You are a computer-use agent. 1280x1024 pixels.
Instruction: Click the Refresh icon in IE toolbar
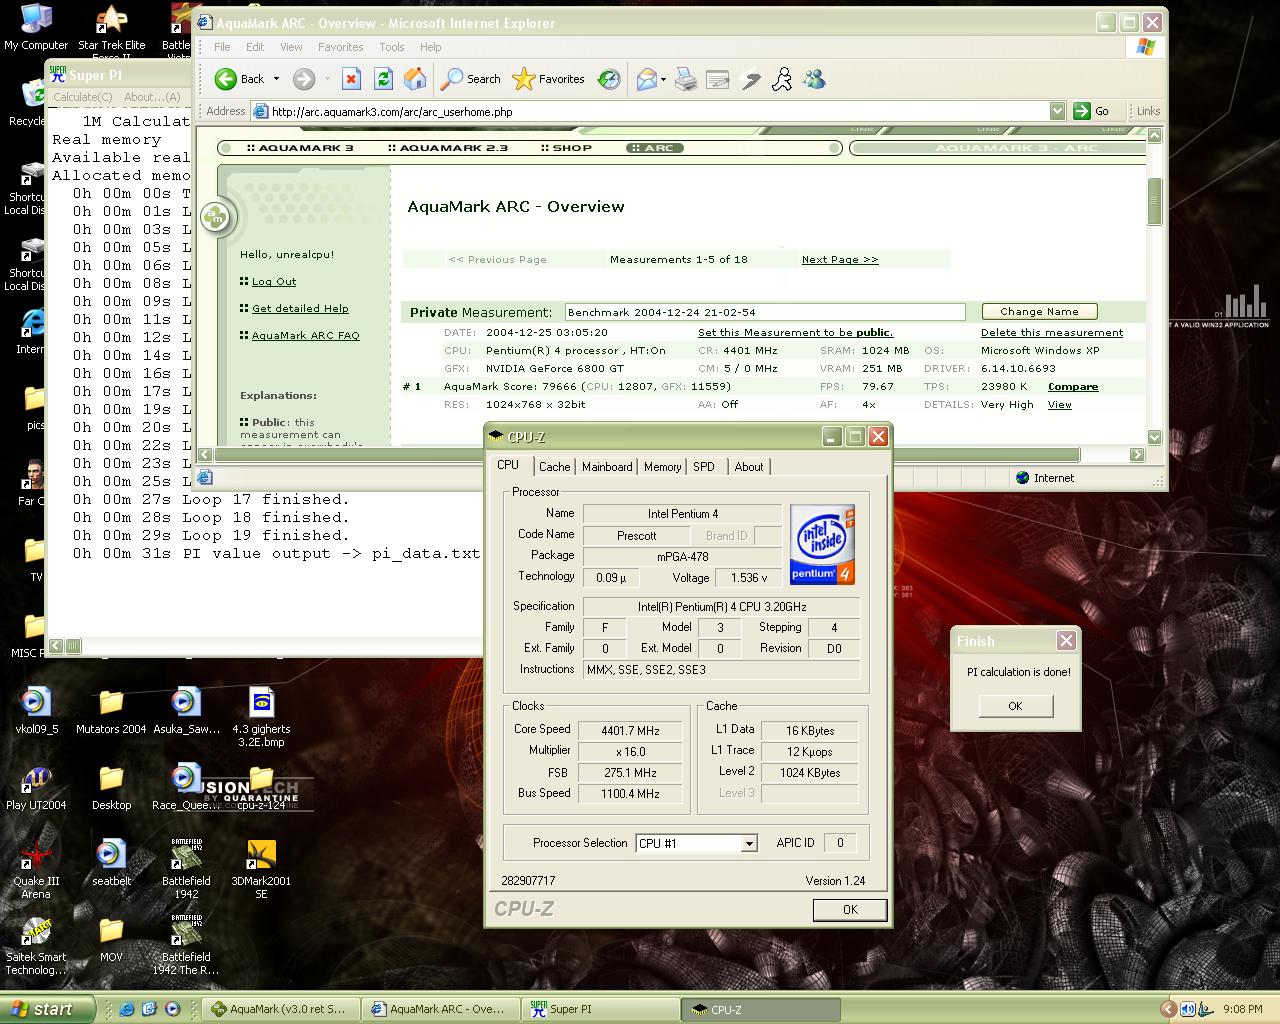(x=383, y=79)
